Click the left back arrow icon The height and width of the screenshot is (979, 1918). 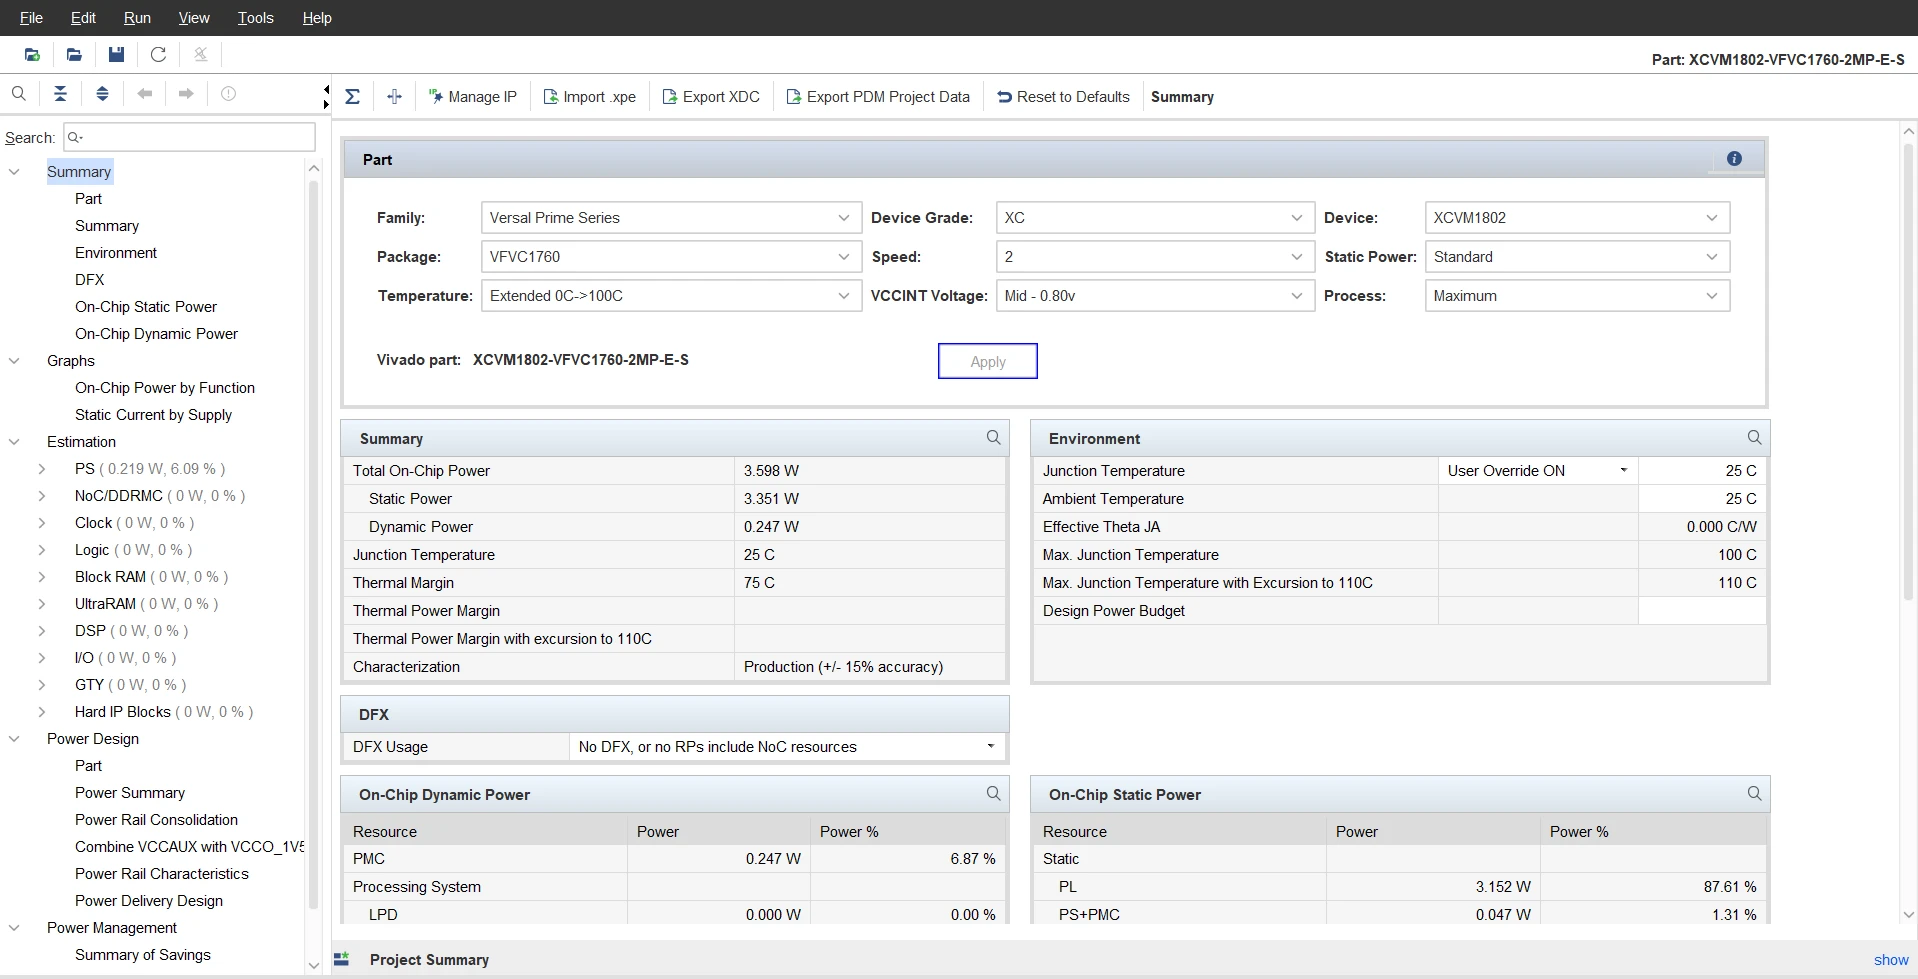pos(144,94)
